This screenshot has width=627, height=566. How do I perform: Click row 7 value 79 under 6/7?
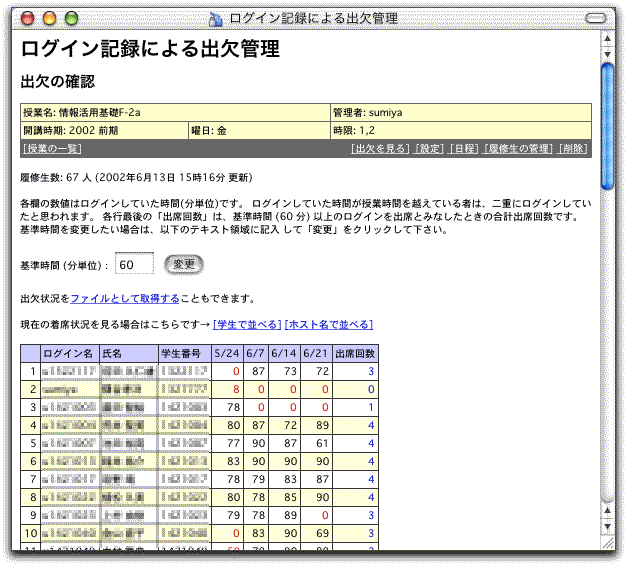(259, 479)
